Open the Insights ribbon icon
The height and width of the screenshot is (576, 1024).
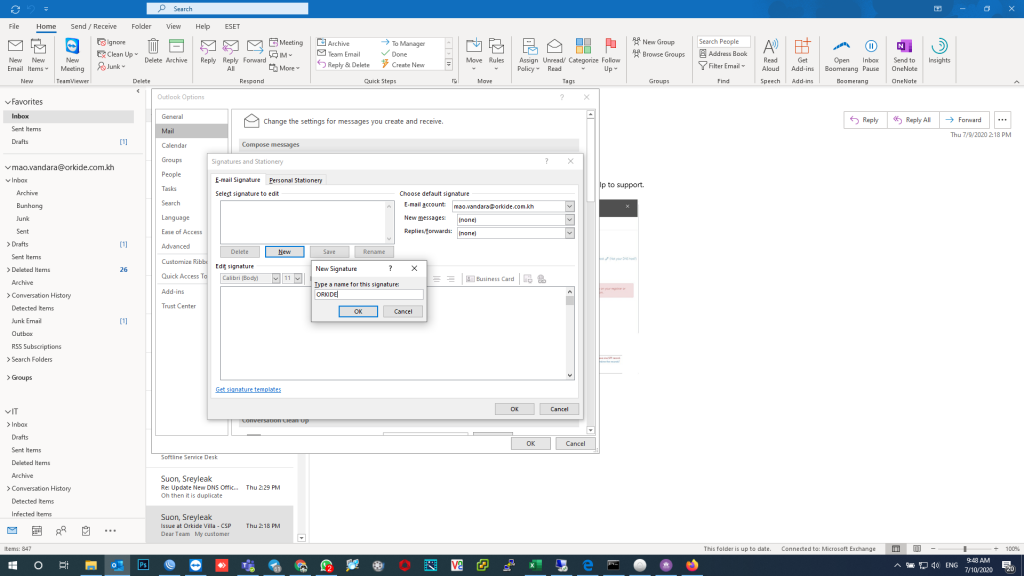tap(939, 52)
